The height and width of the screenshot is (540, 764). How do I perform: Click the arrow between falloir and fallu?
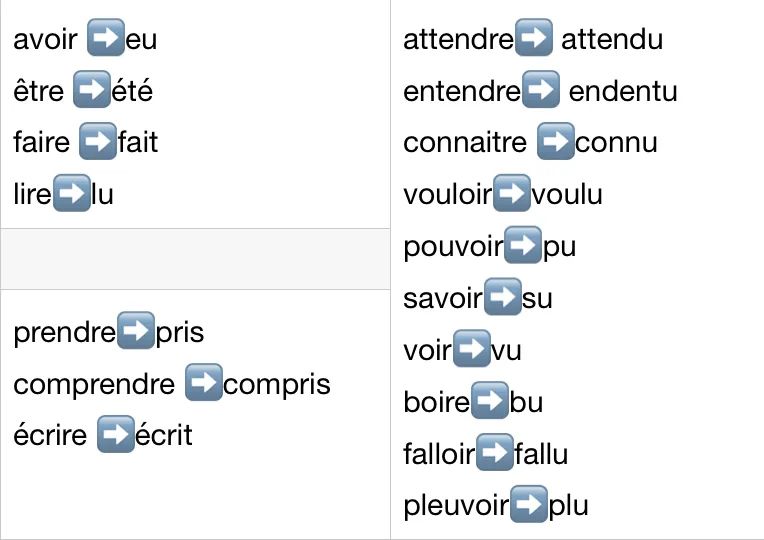[495, 452]
